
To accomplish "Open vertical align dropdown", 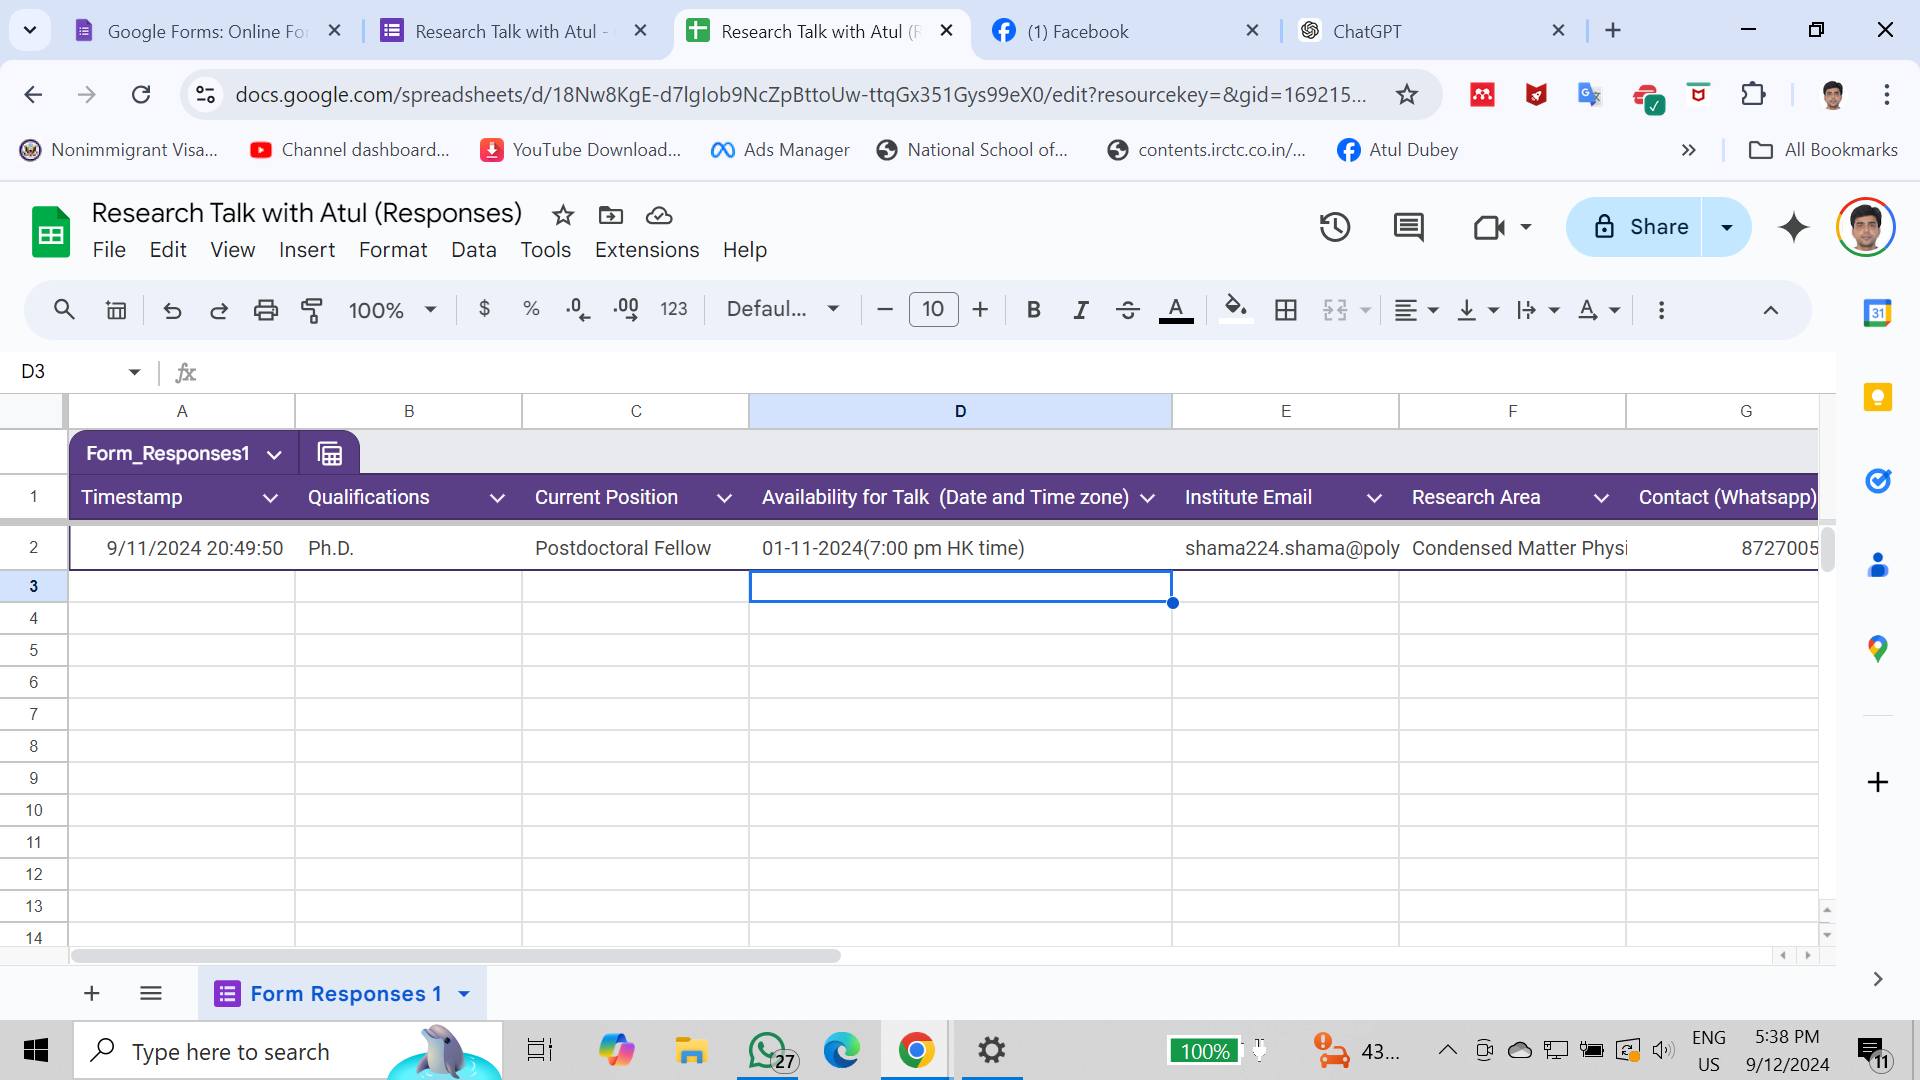I will 1477,310.
